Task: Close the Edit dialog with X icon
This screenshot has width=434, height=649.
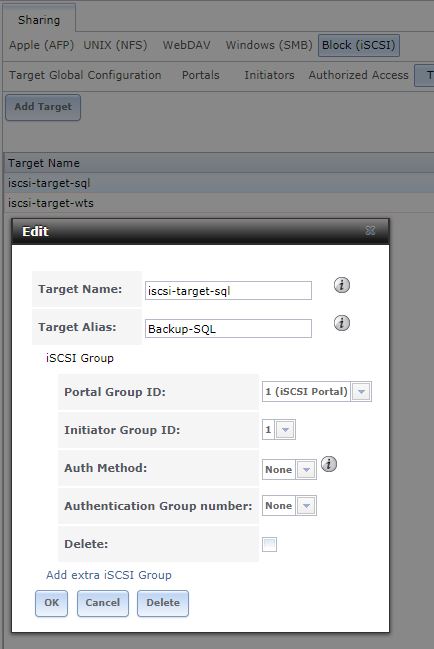Action: 370,231
